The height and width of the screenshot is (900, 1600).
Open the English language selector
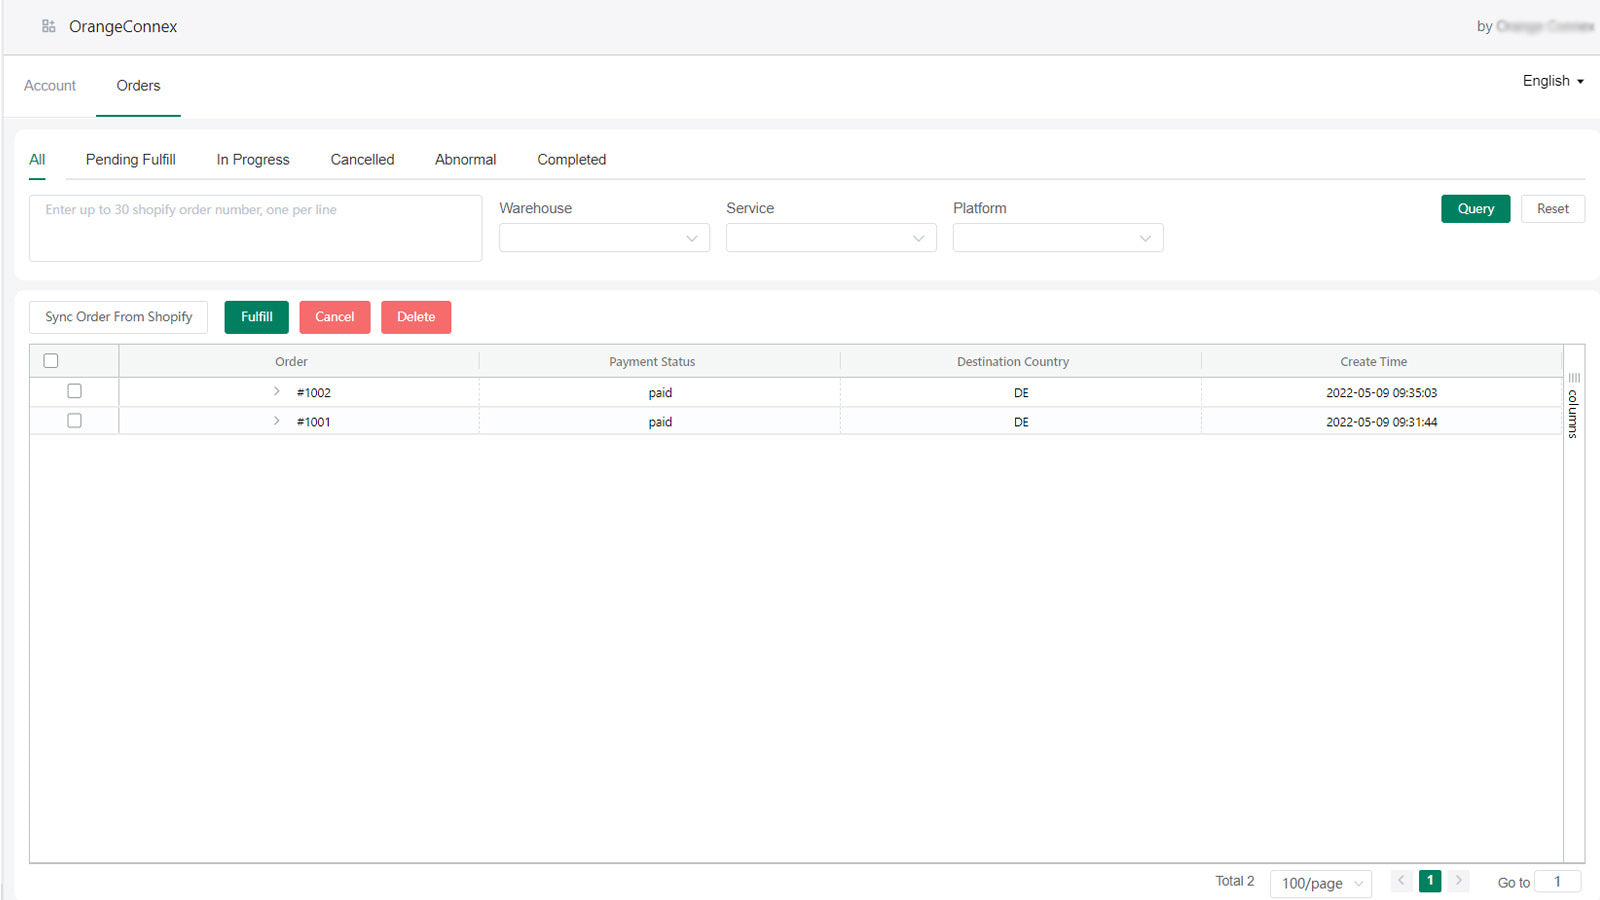coord(1553,81)
